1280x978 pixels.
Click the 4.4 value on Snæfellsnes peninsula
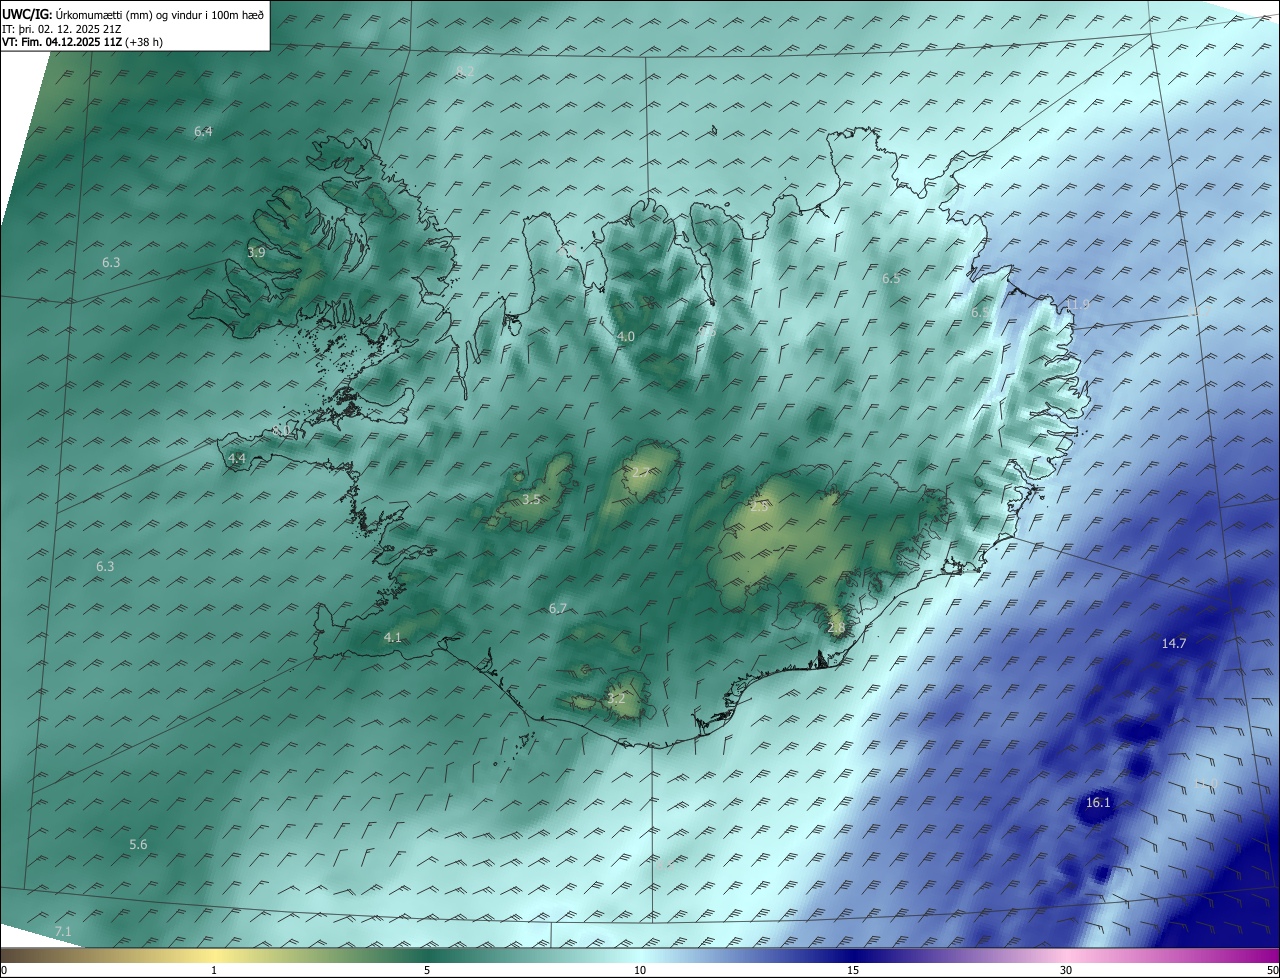point(237,458)
